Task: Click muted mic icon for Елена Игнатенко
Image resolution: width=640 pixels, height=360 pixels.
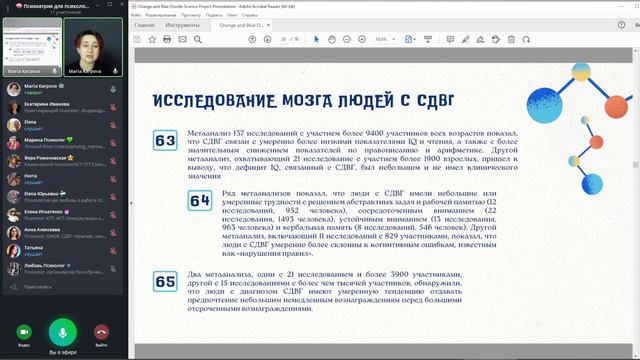Action: pos(113,215)
